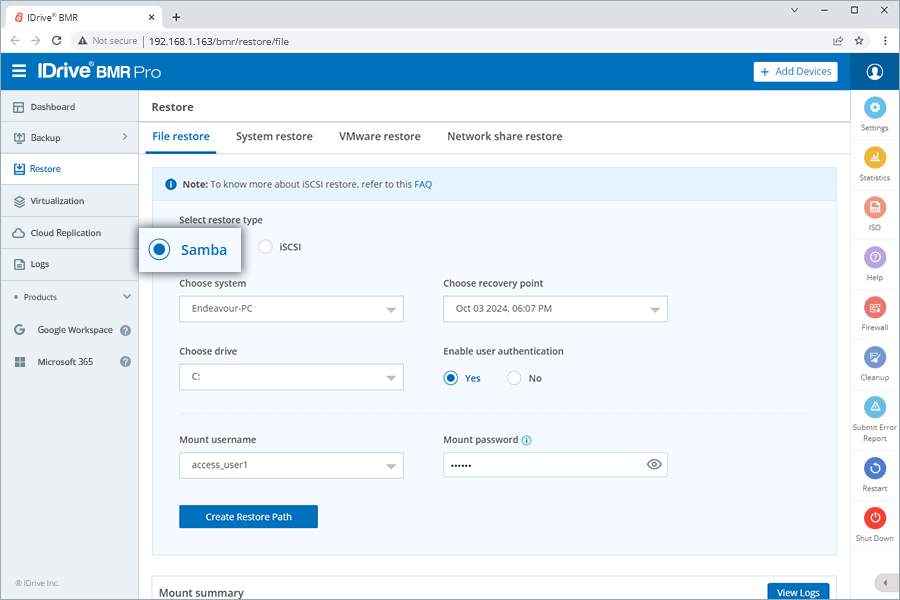Open the Statistics chart icon
The width and height of the screenshot is (900, 600).
874,158
